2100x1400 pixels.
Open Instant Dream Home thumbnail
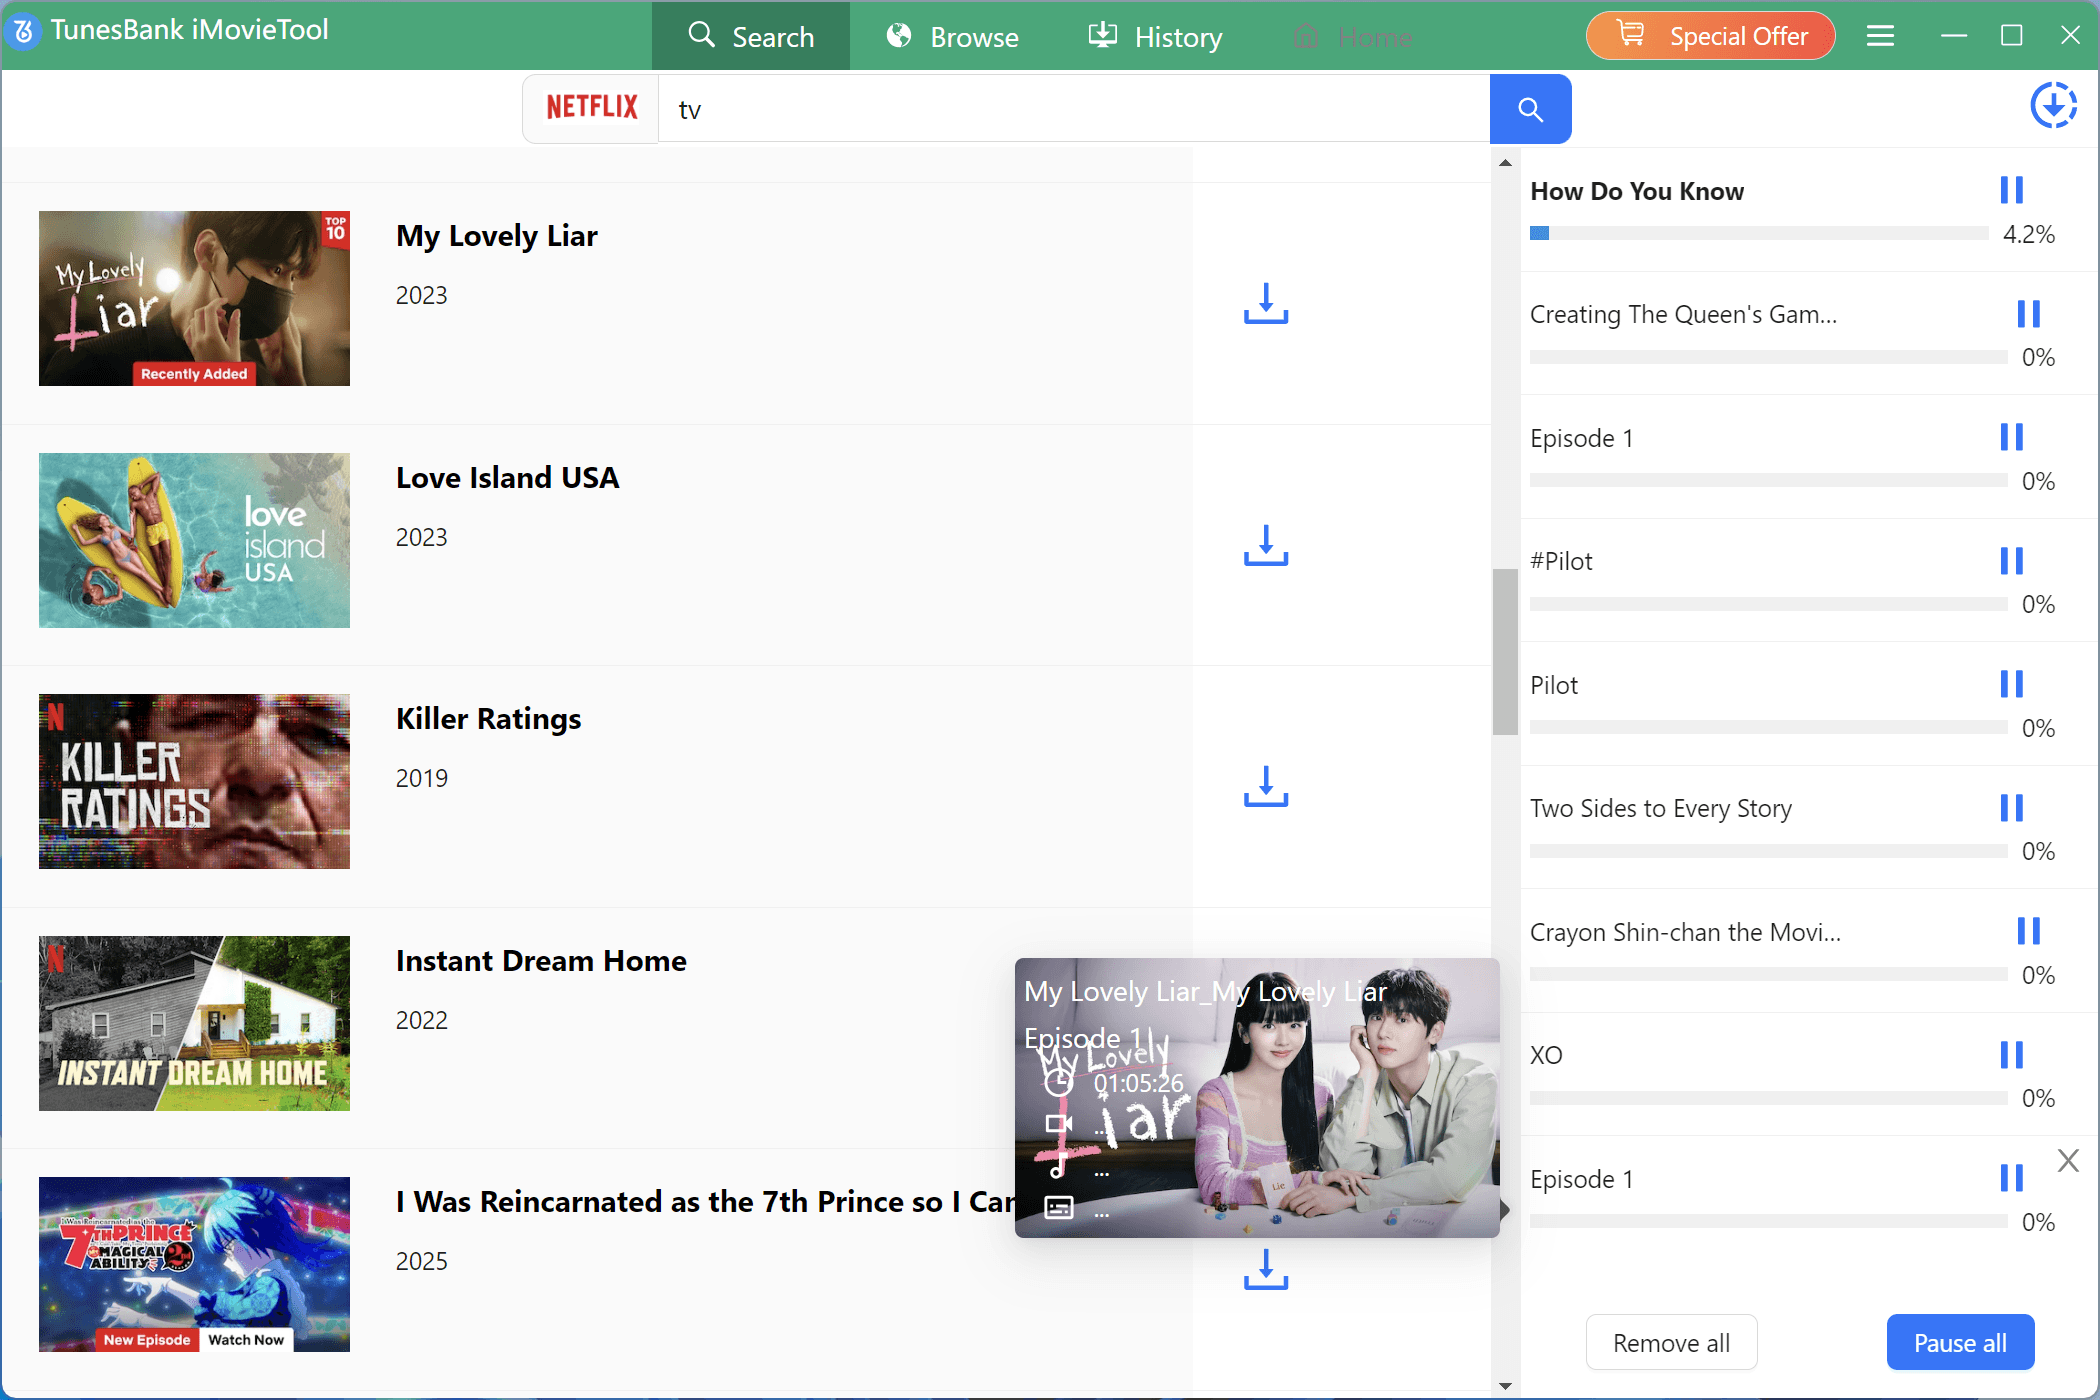click(x=194, y=1023)
